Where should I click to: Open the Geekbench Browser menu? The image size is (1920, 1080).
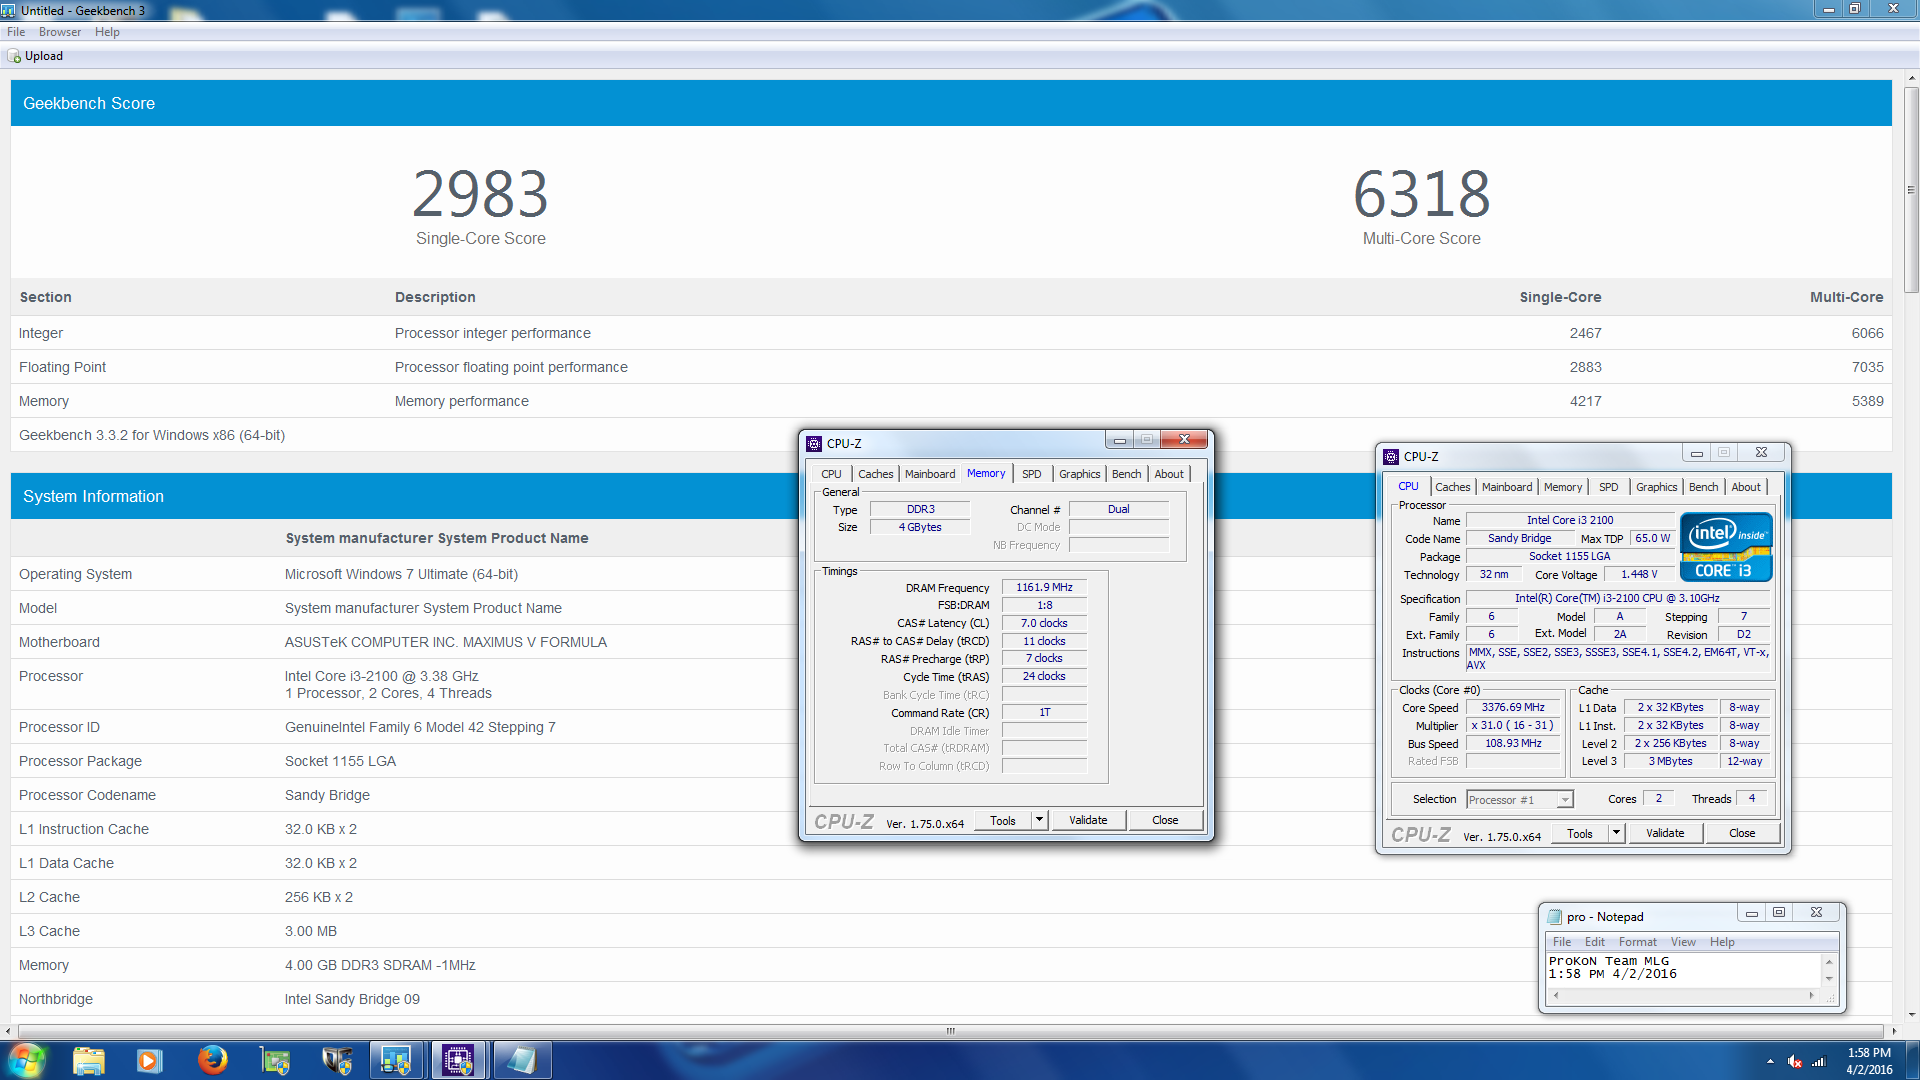click(x=60, y=32)
